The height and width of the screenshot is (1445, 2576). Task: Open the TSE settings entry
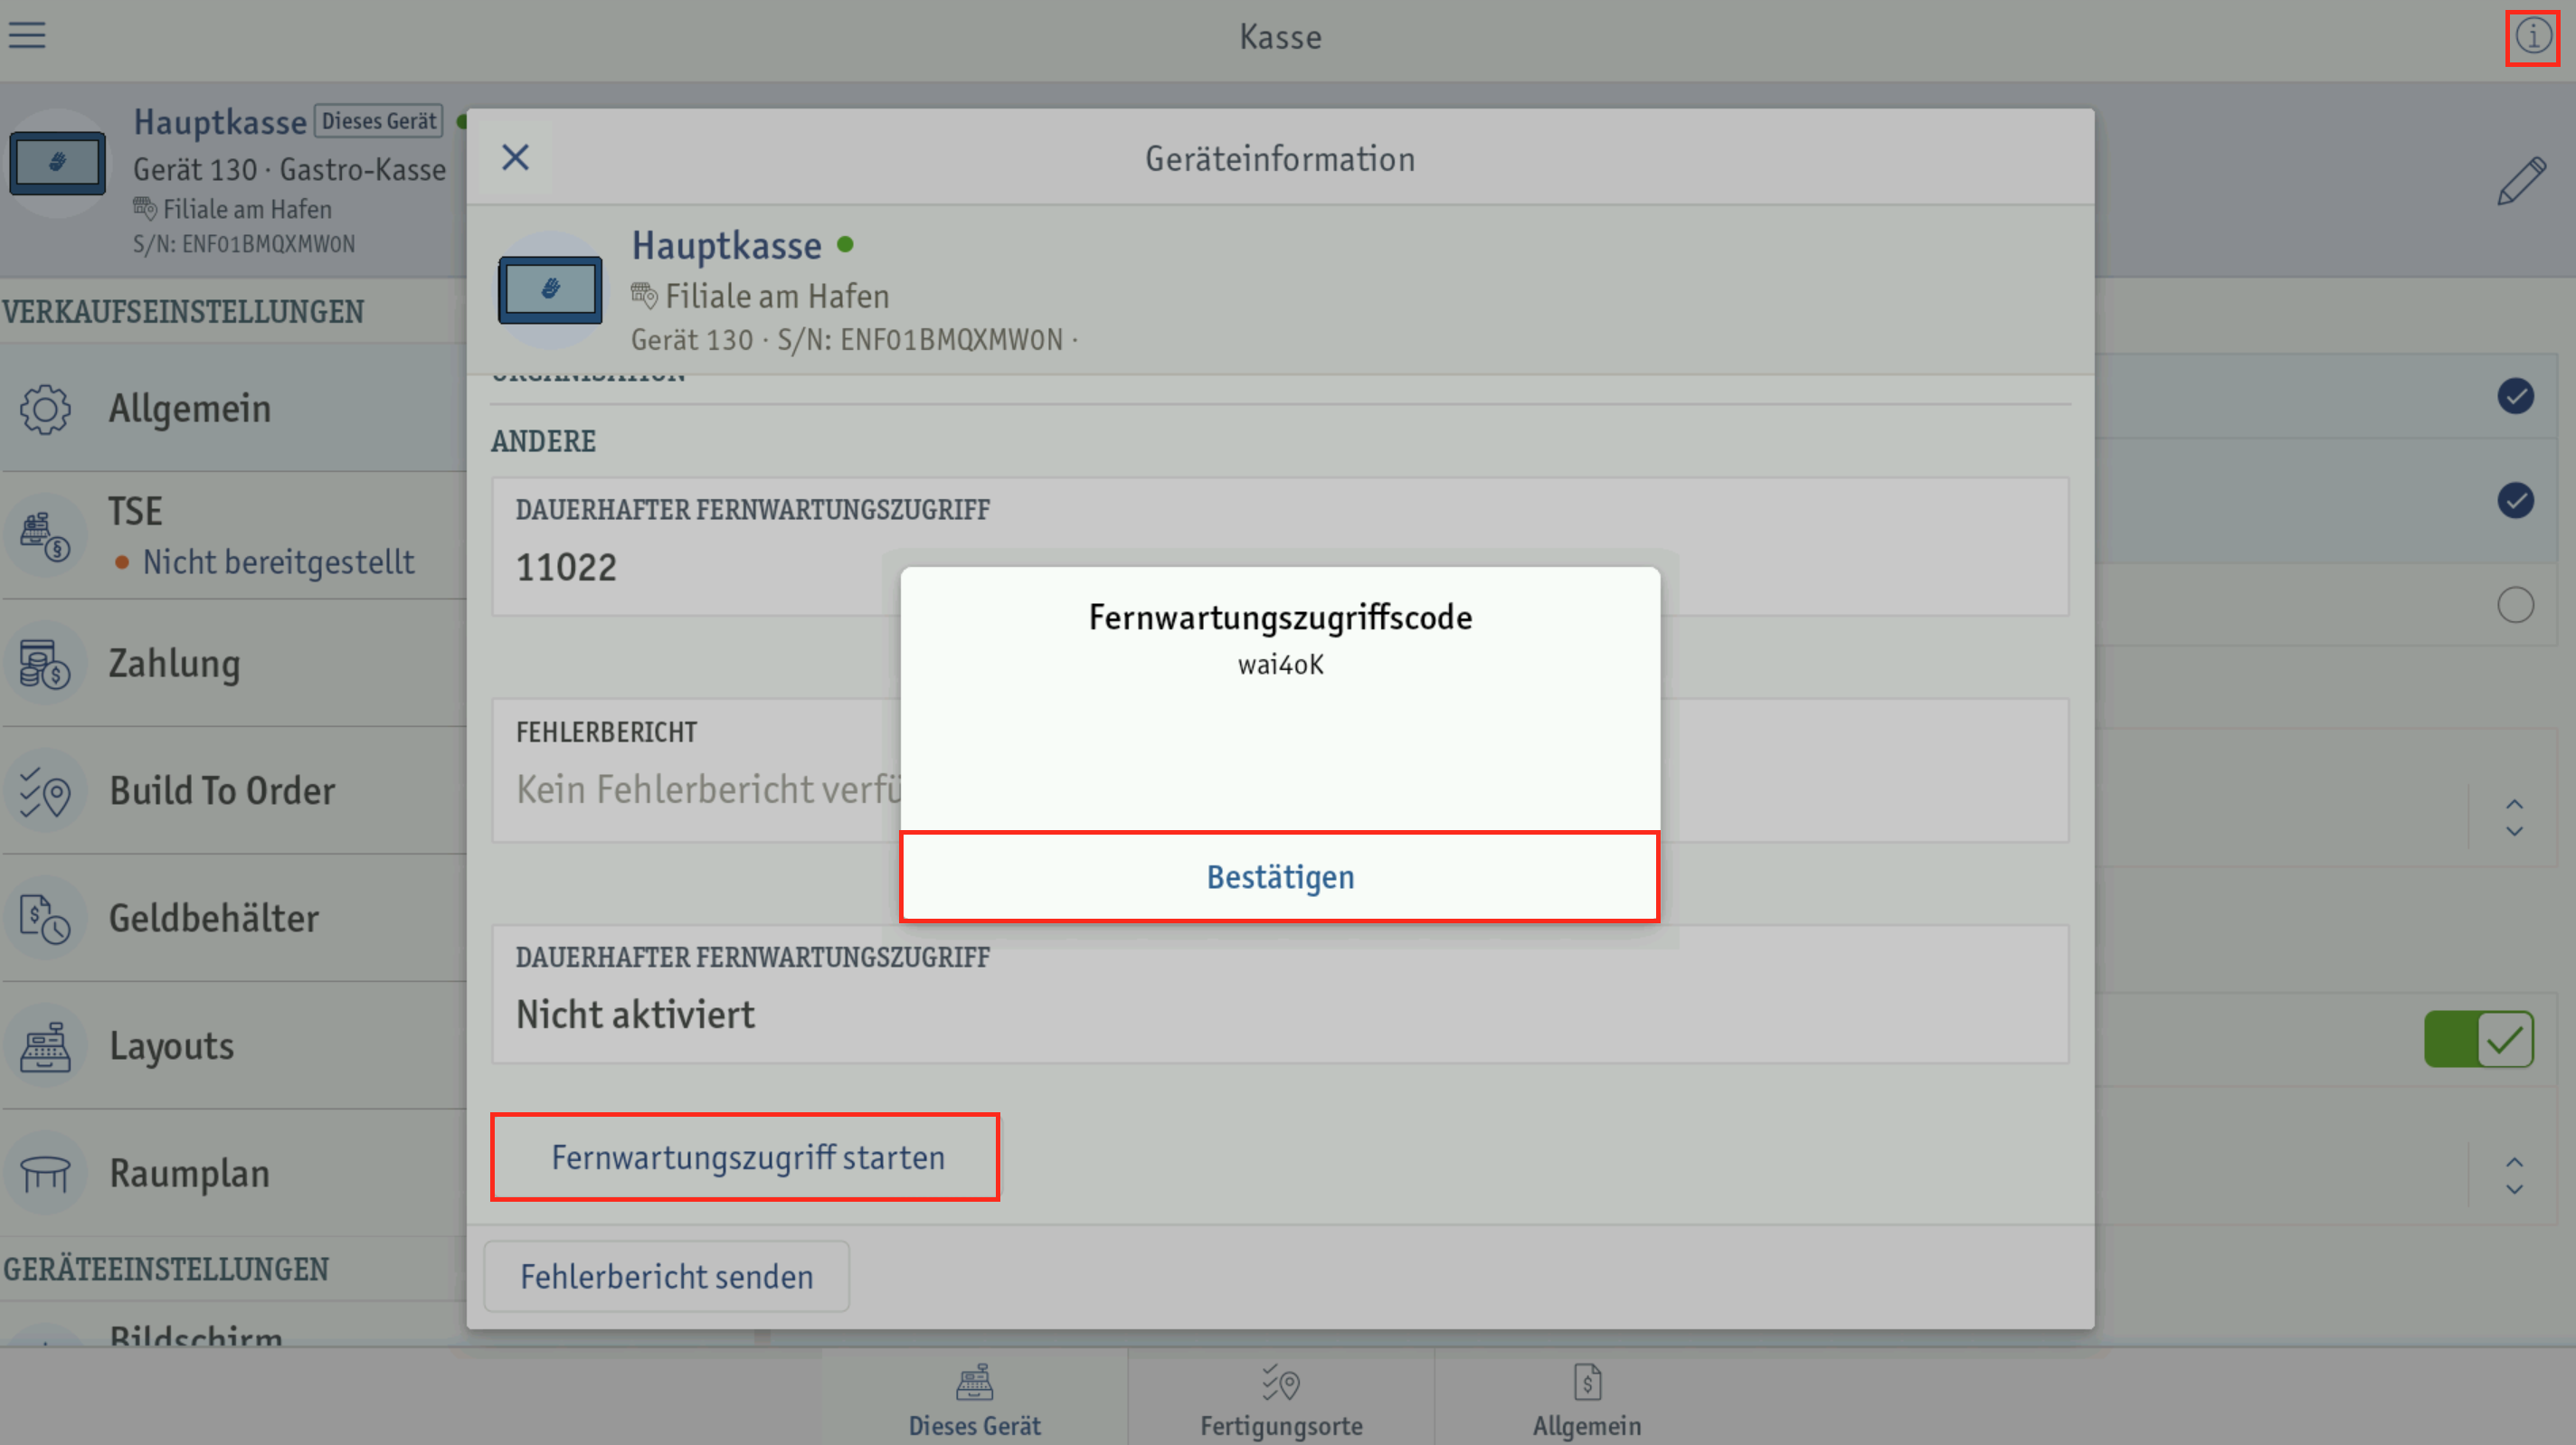(x=234, y=536)
